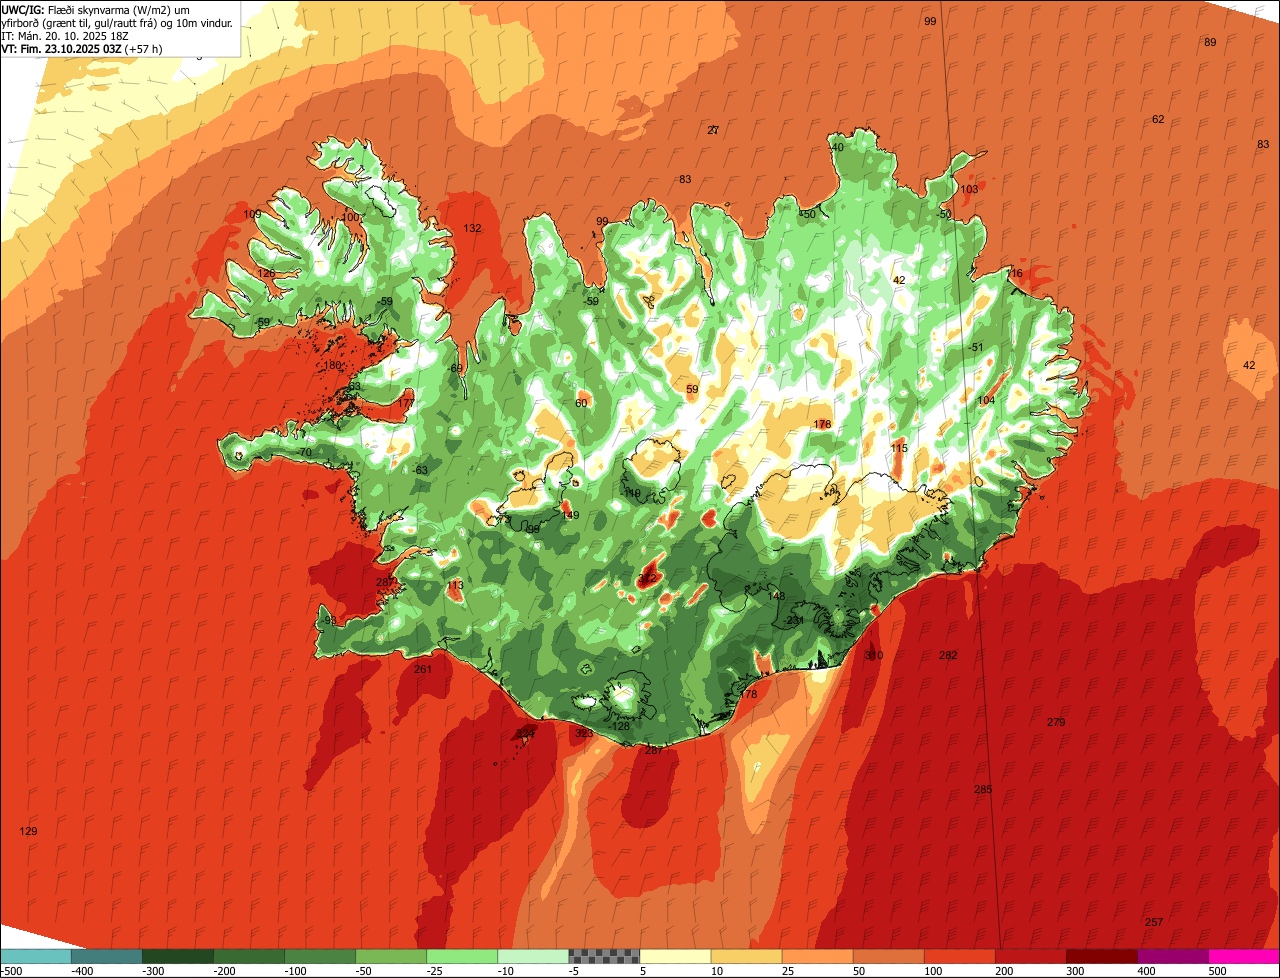This screenshot has width=1280, height=978.
Task: Select the green swatch between -100 and -50
Action: coord(319,956)
